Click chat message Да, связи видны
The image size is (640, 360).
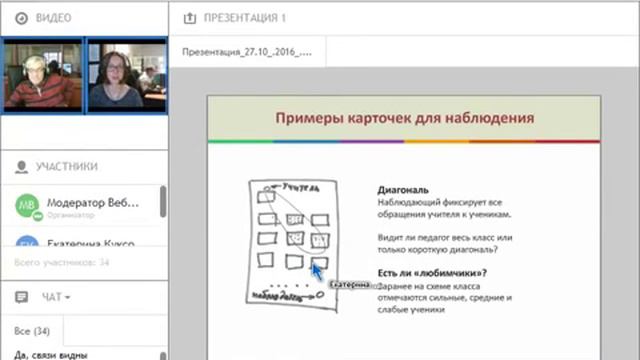pos(51,355)
